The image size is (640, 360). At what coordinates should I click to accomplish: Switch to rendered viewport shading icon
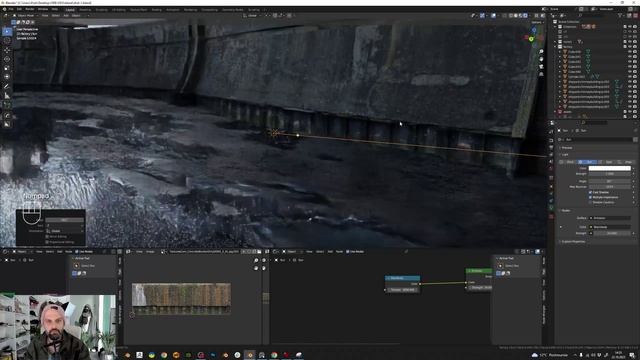click(525, 16)
